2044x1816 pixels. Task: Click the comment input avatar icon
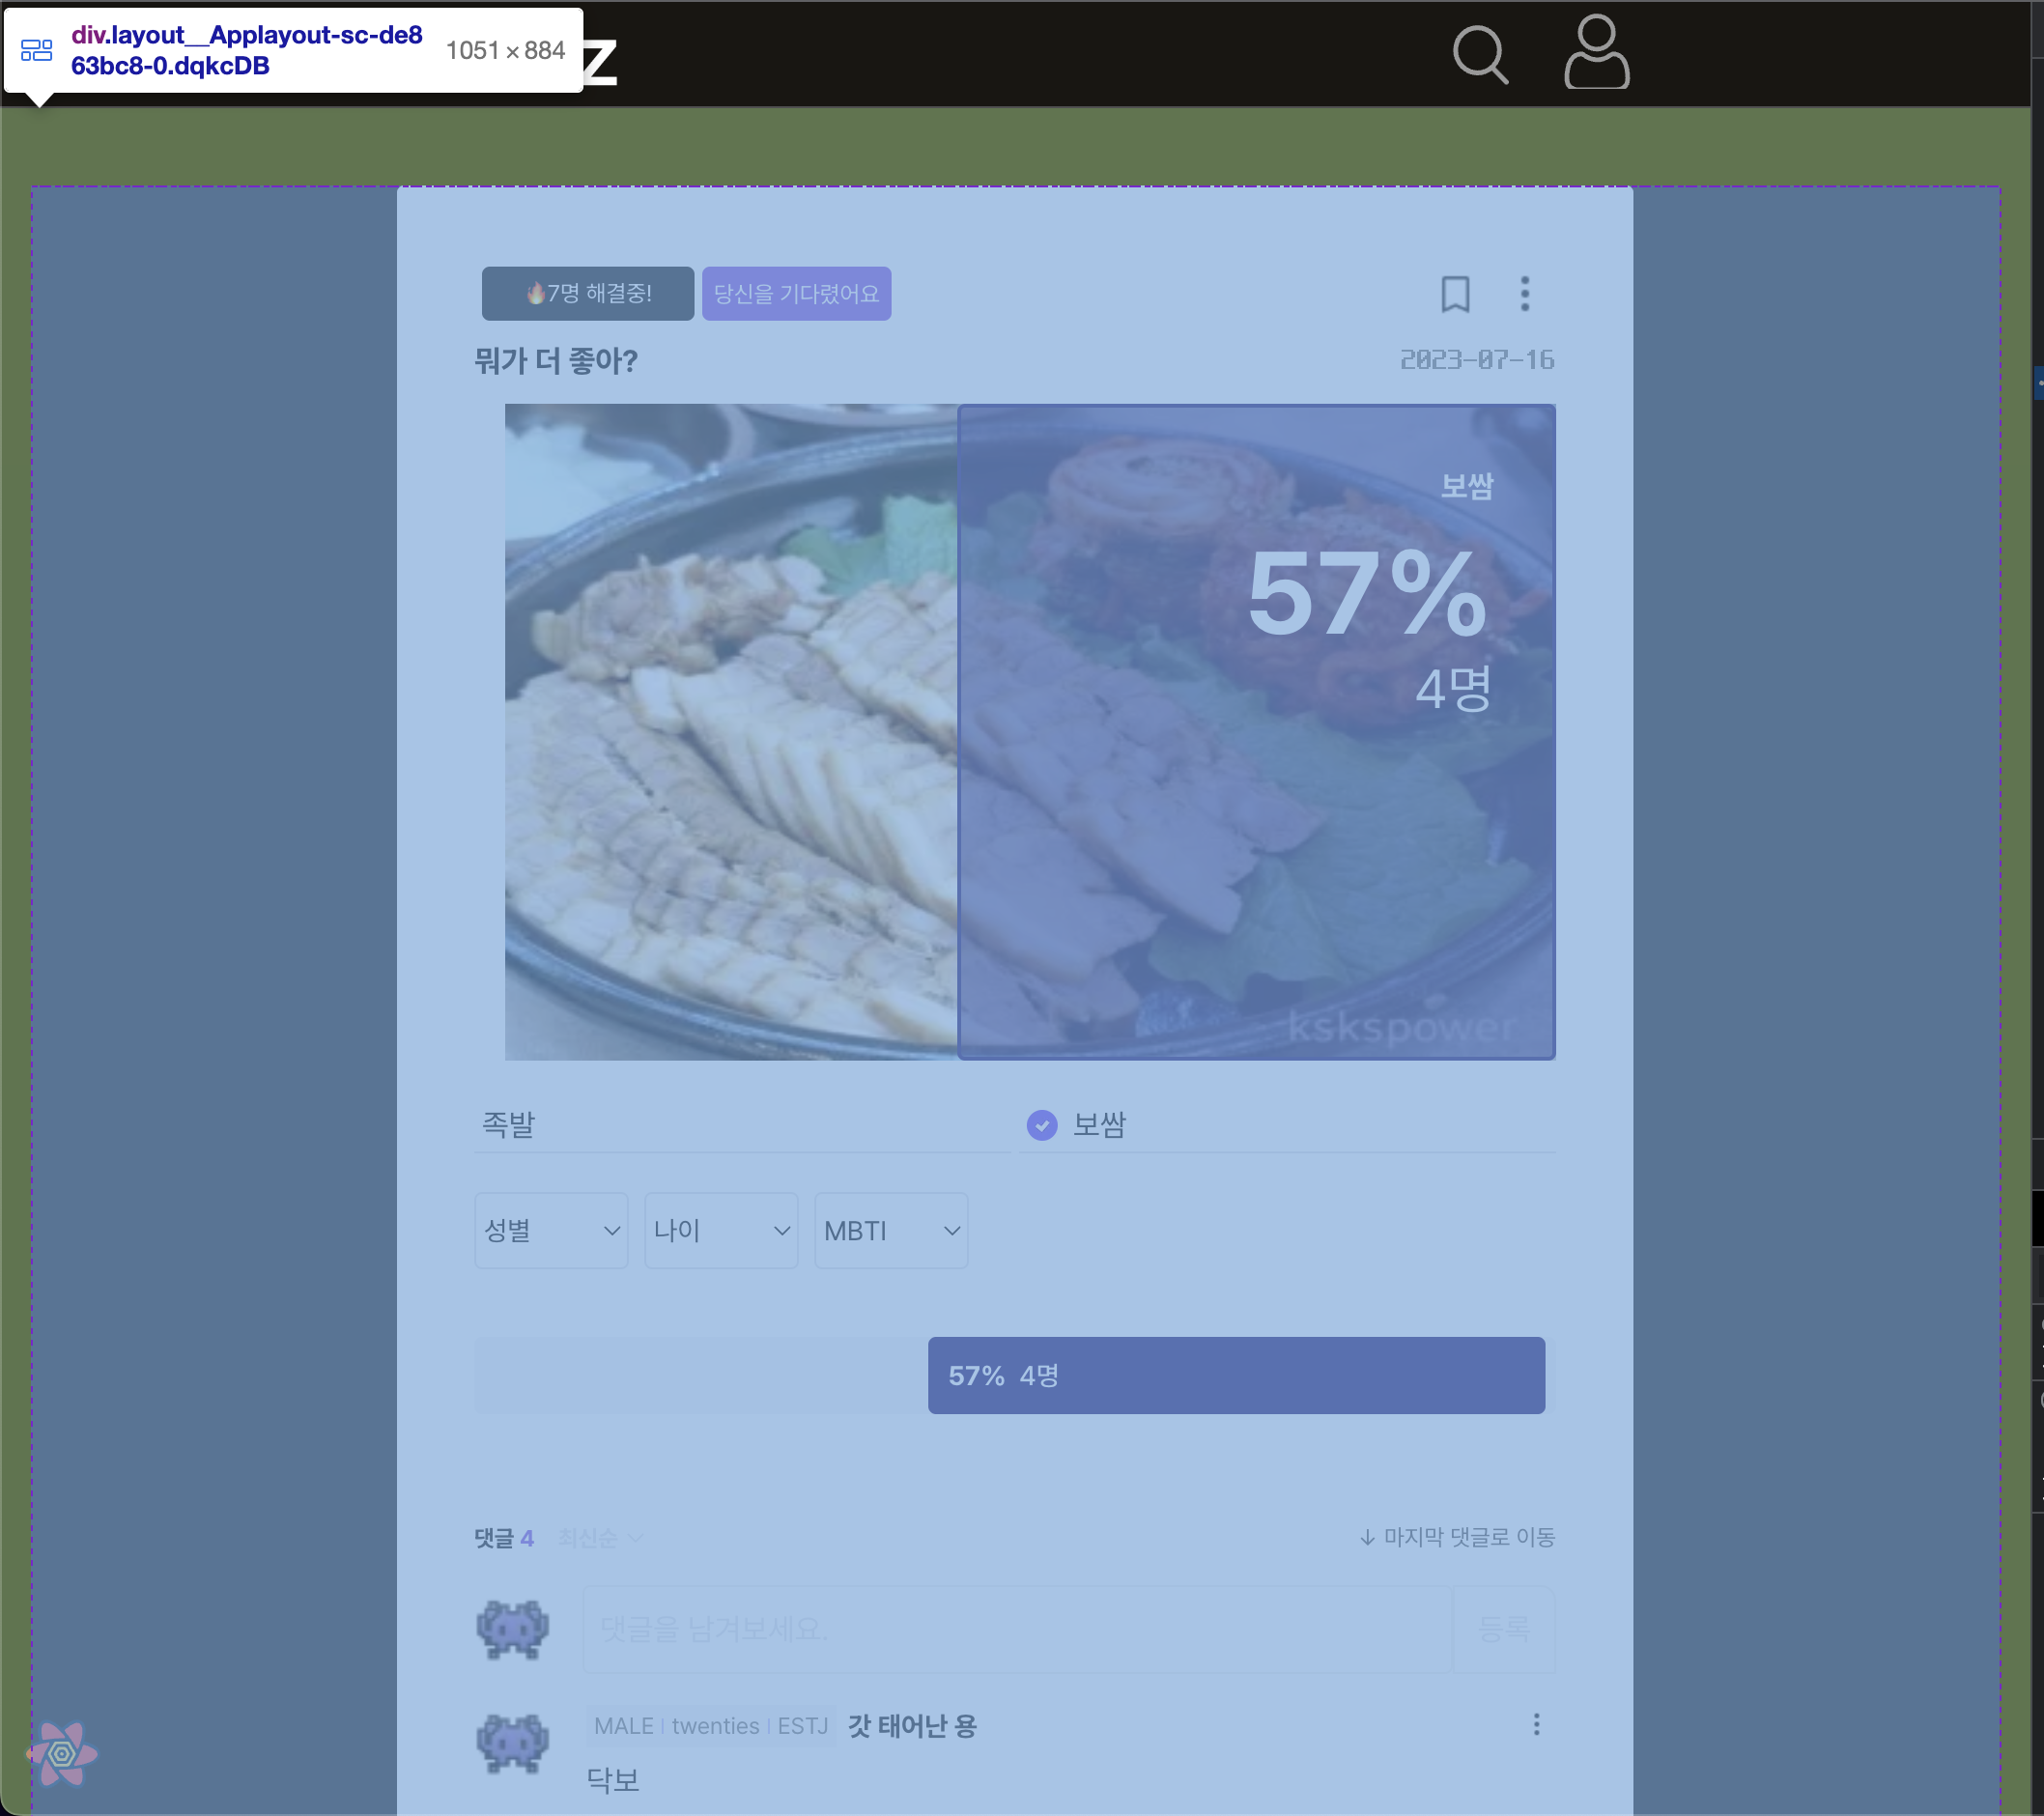(512, 1629)
